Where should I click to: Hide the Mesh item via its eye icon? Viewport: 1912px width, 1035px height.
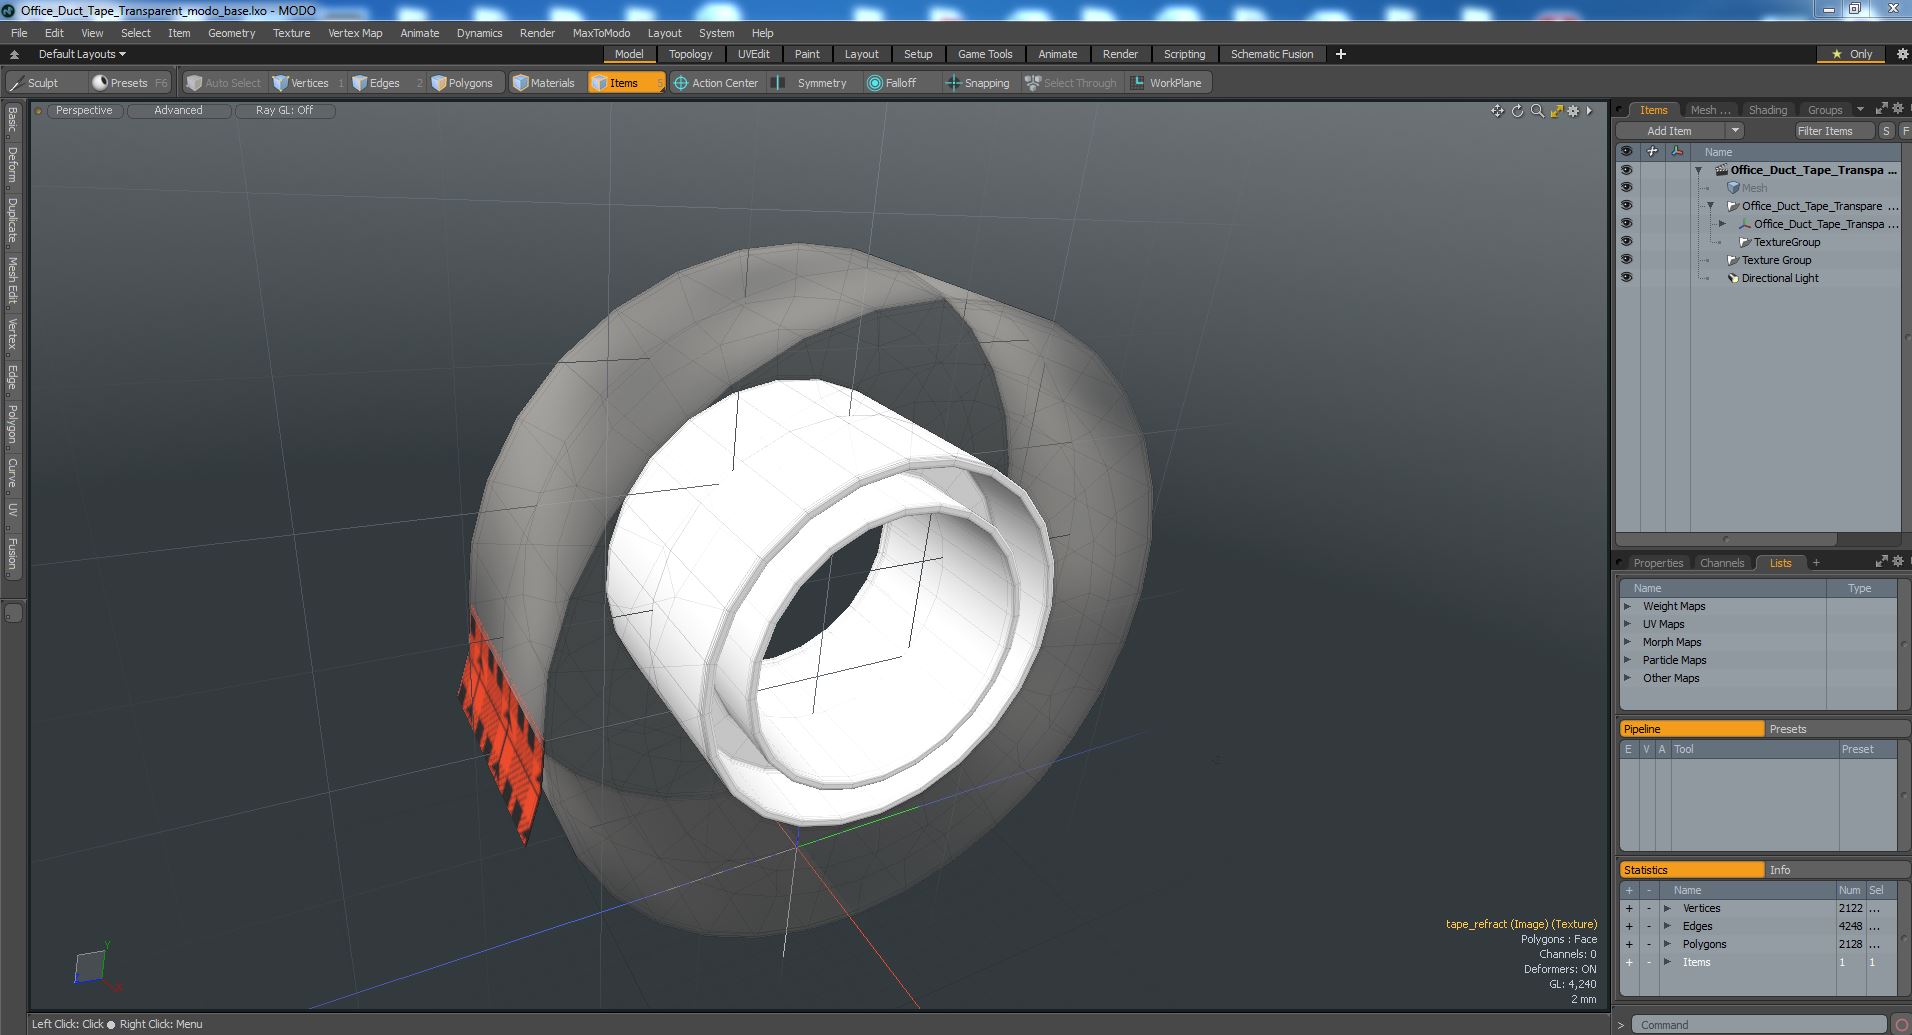tap(1626, 188)
